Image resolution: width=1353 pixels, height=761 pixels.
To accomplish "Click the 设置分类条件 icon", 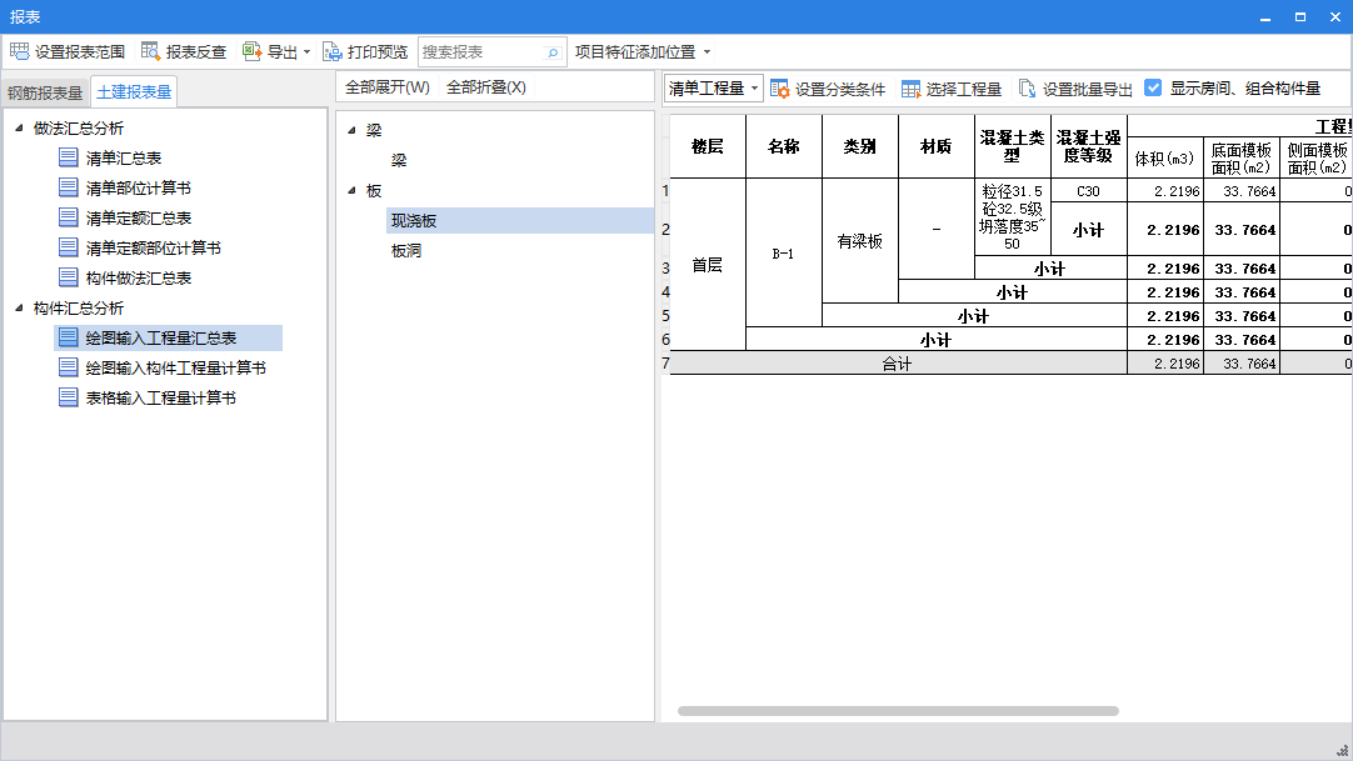I will click(x=780, y=89).
